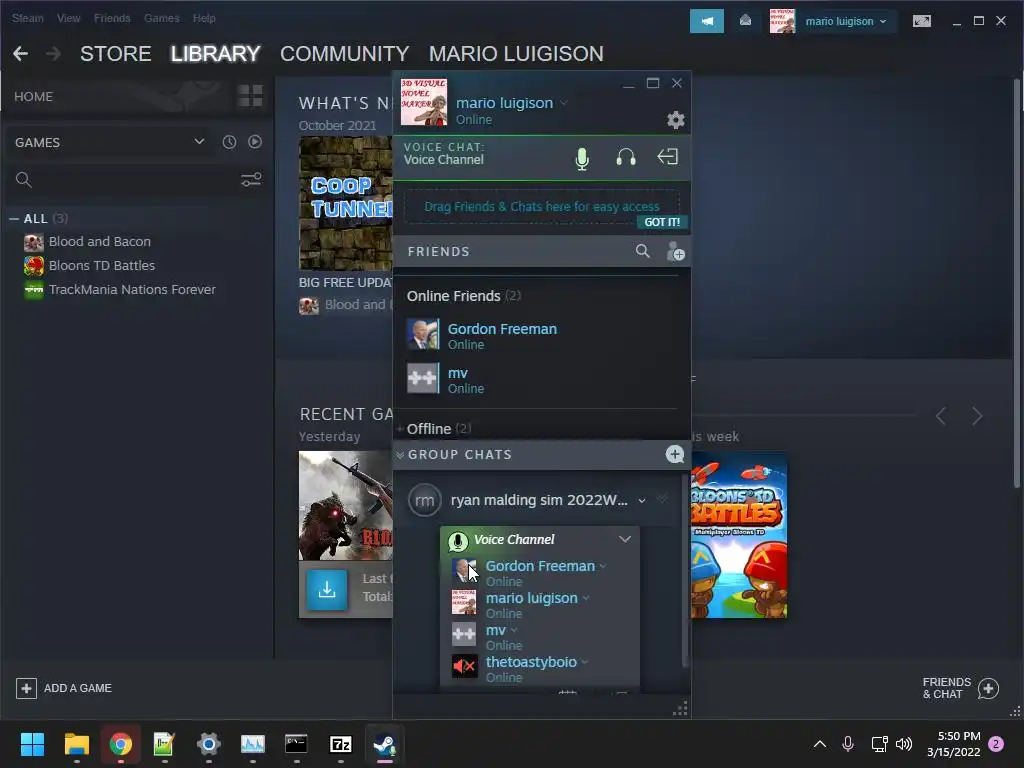This screenshot has width=1024, height=768.
Task: Open mario luigison voice member dropdown
Action: (x=586, y=598)
